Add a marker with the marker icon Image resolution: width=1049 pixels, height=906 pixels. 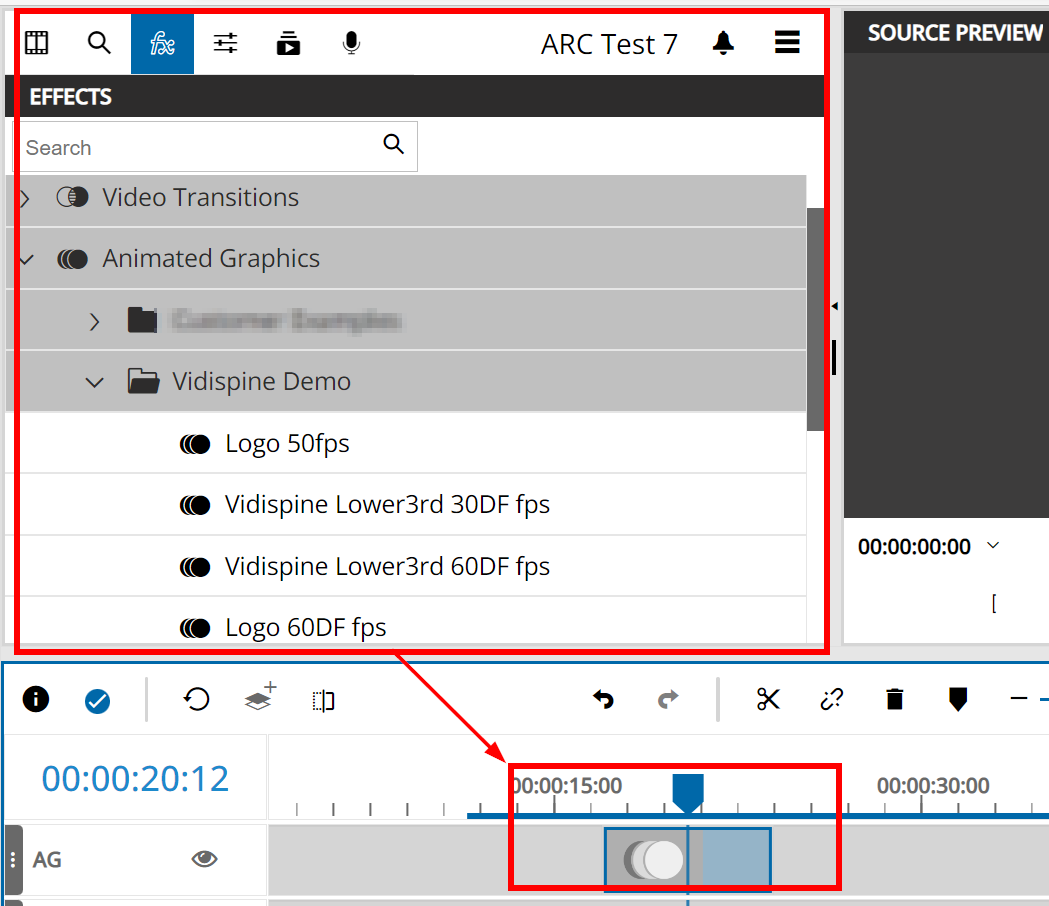[x=958, y=699]
